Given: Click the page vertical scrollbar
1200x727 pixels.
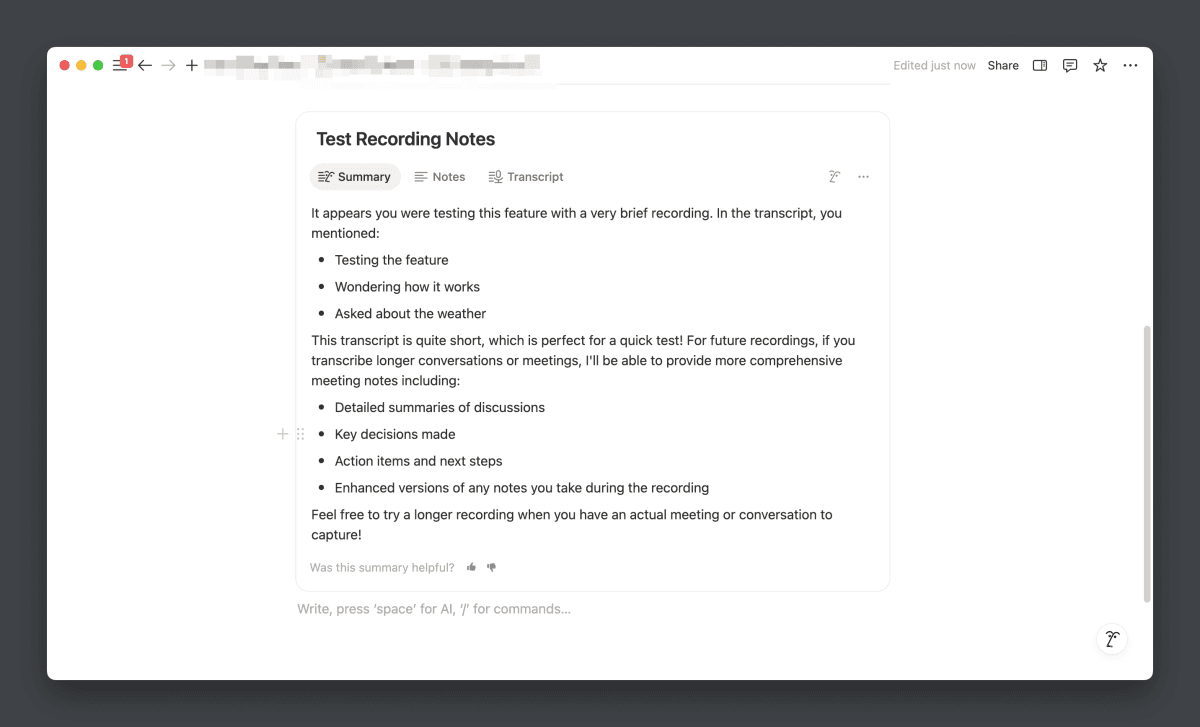Looking at the screenshot, I should [1147, 464].
